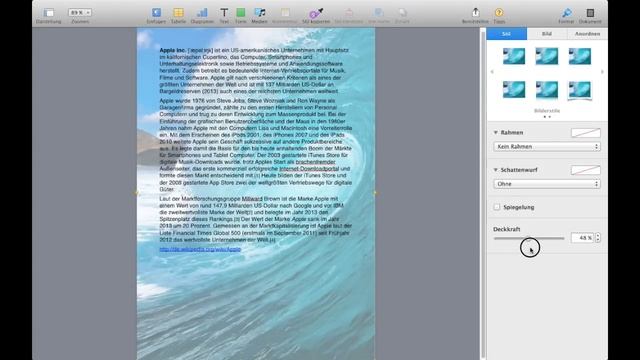Screen dimensions: 640x360
Task: Open the Medien browser icon
Action: click(260, 13)
